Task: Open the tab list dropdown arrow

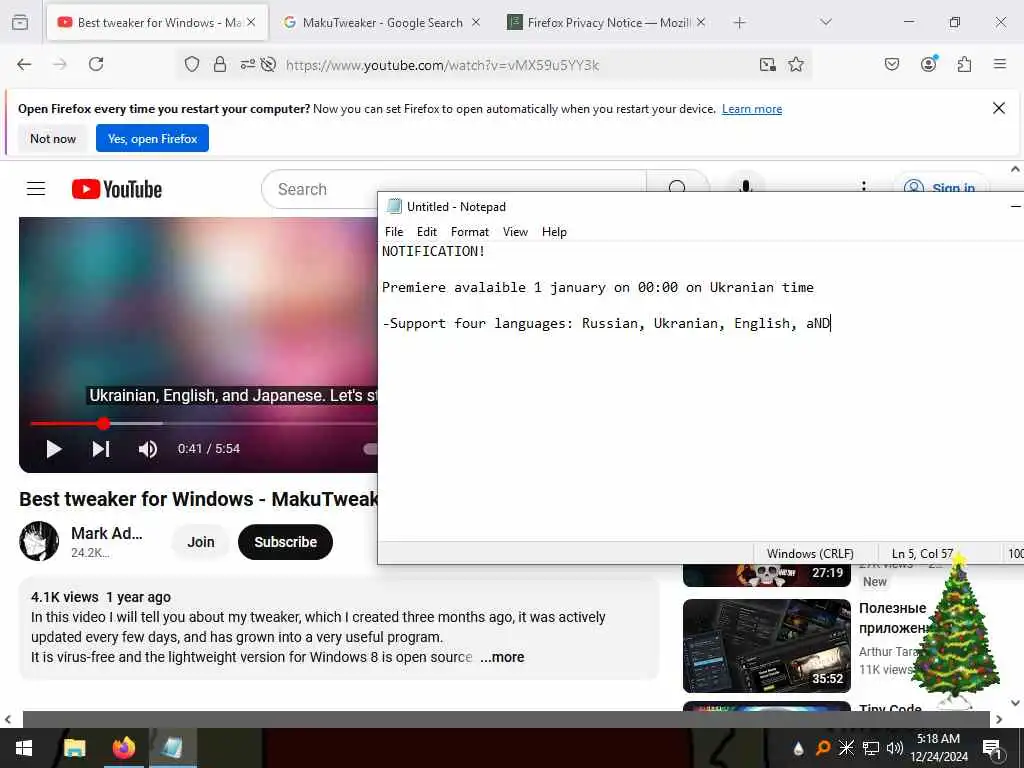Action: pos(825,22)
